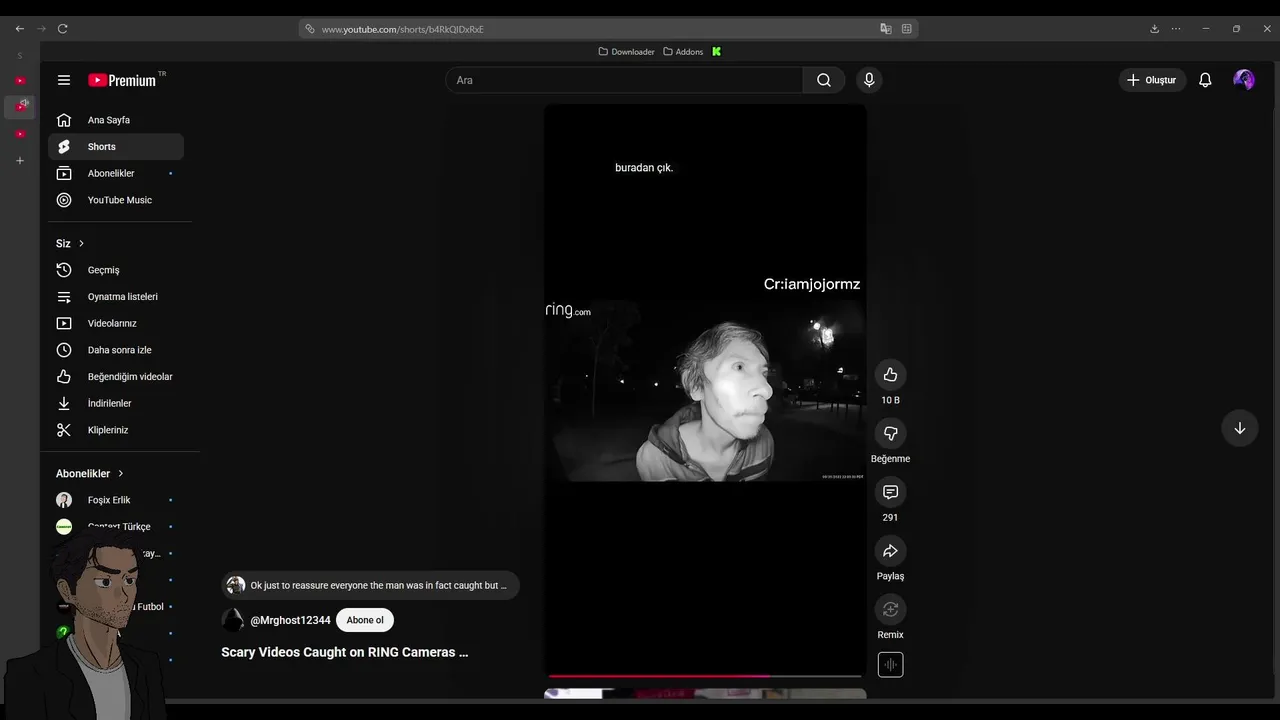Click the green K extension bookmark
Screen dimensions: 1280x720
tap(716, 52)
